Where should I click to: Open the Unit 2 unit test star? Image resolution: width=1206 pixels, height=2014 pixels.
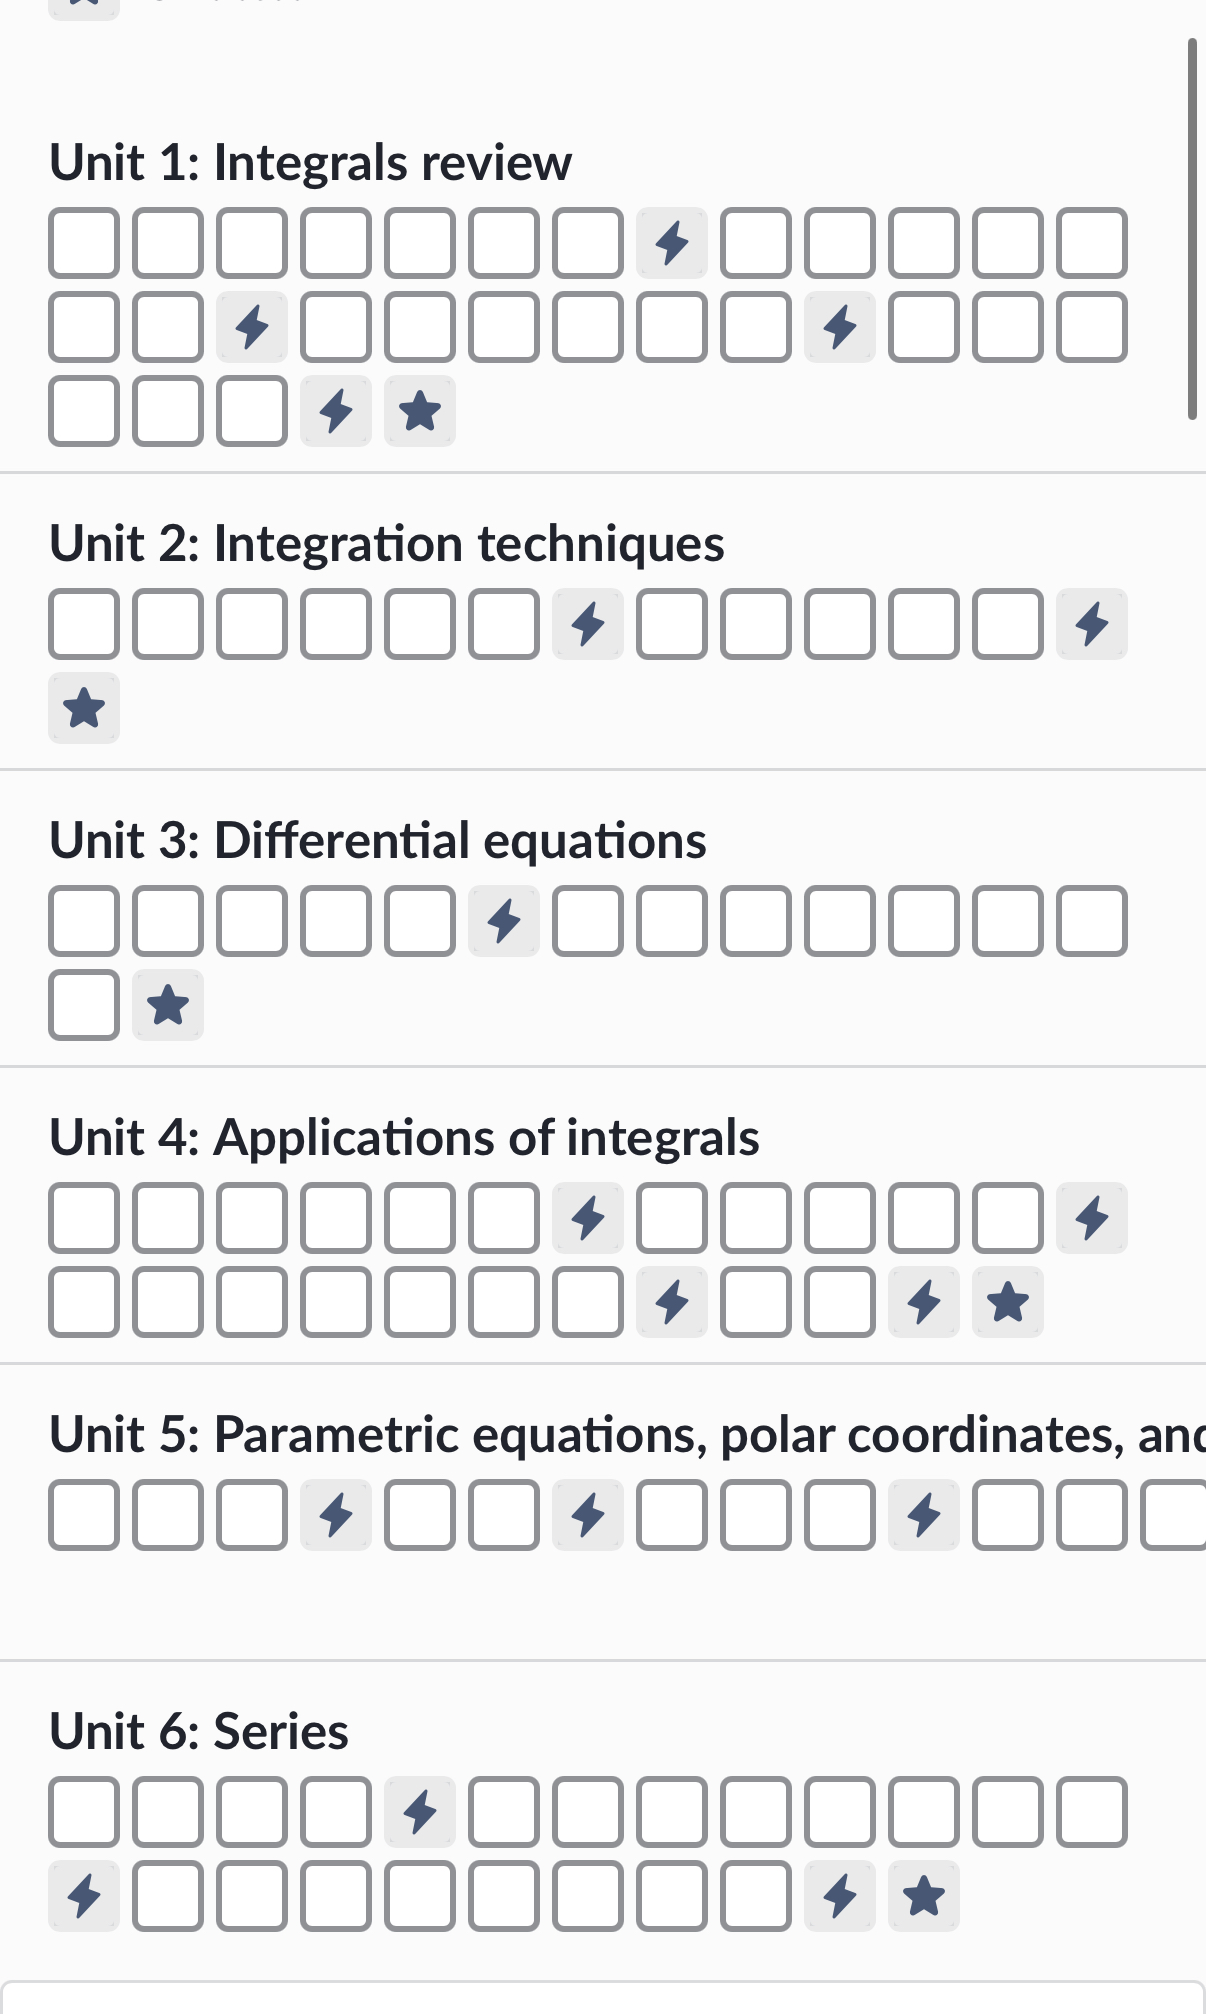[84, 708]
